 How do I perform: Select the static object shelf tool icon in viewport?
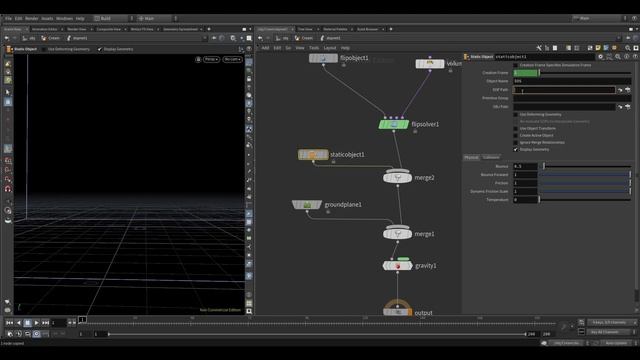click(x=8, y=49)
